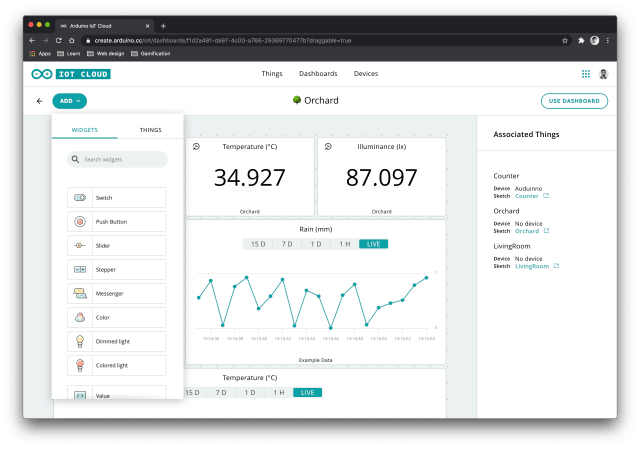This screenshot has height=449, width=640.
Task: Reload the page in browser
Action: click(x=58, y=40)
